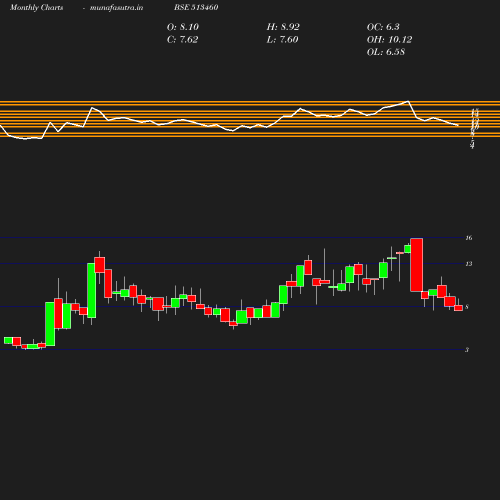Click the munafasutra.in site label
Image resolution: width=500 pixels, height=500 pixels.
pyautogui.click(x=117, y=7)
